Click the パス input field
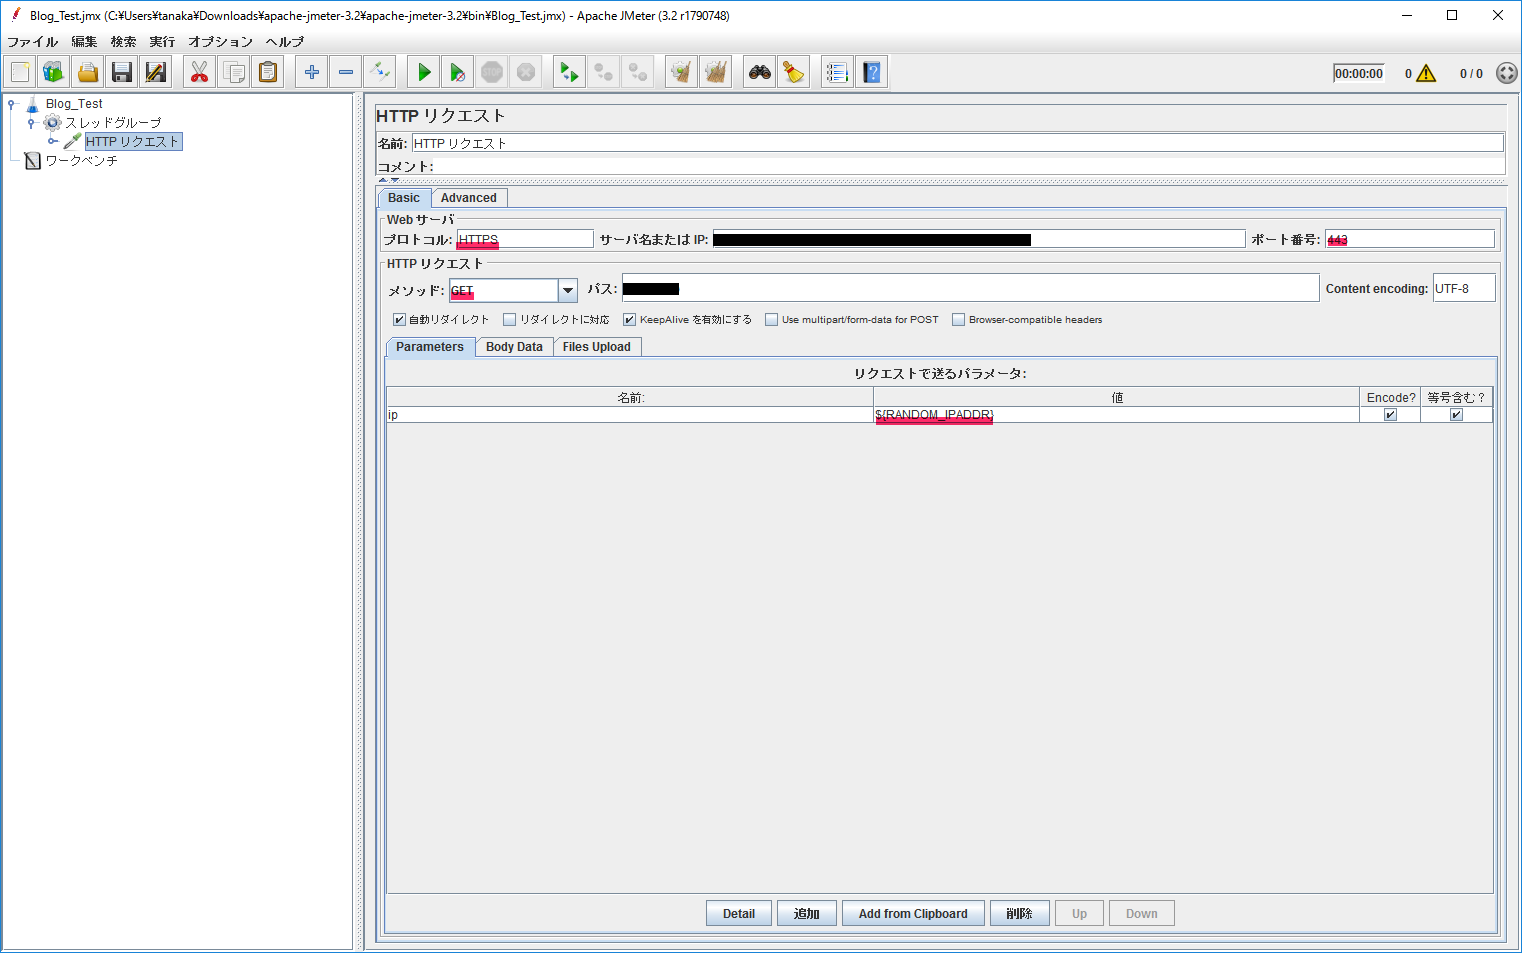The height and width of the screenshot is (953, 1522). [x=971, y=288]
